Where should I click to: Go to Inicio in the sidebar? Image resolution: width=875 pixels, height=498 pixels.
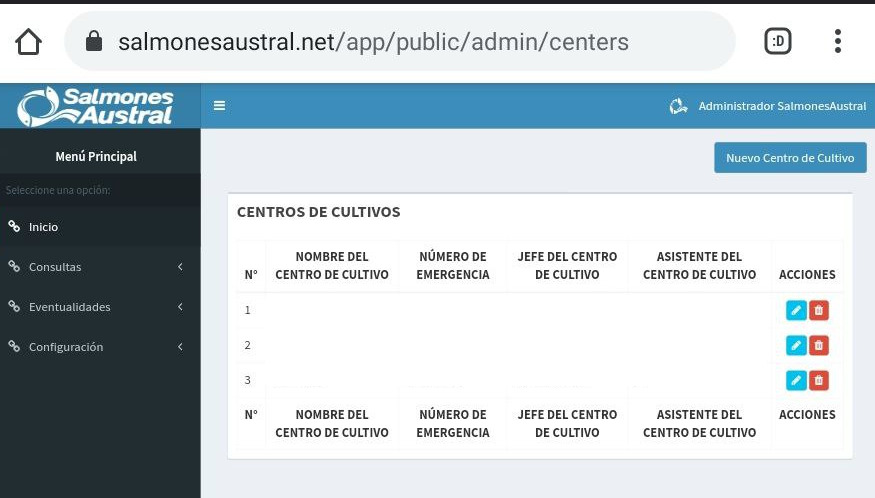click(x=43, y=227)
